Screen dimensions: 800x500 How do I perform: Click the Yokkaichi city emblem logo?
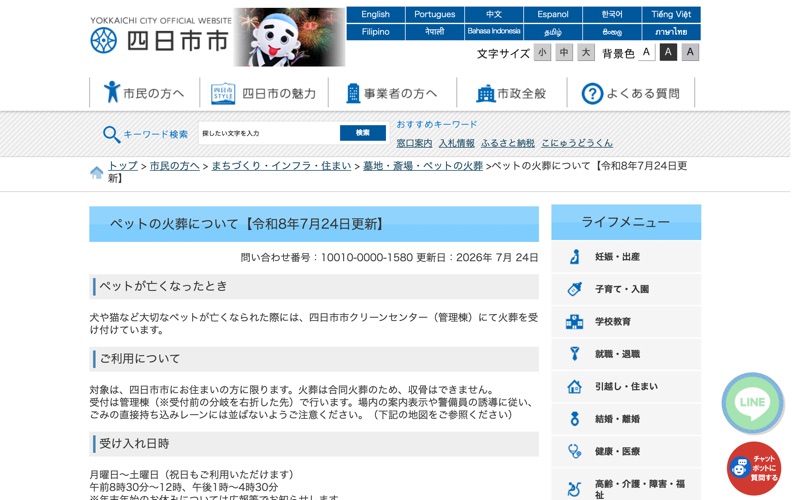pyautogui.click(x=104, y=41)
